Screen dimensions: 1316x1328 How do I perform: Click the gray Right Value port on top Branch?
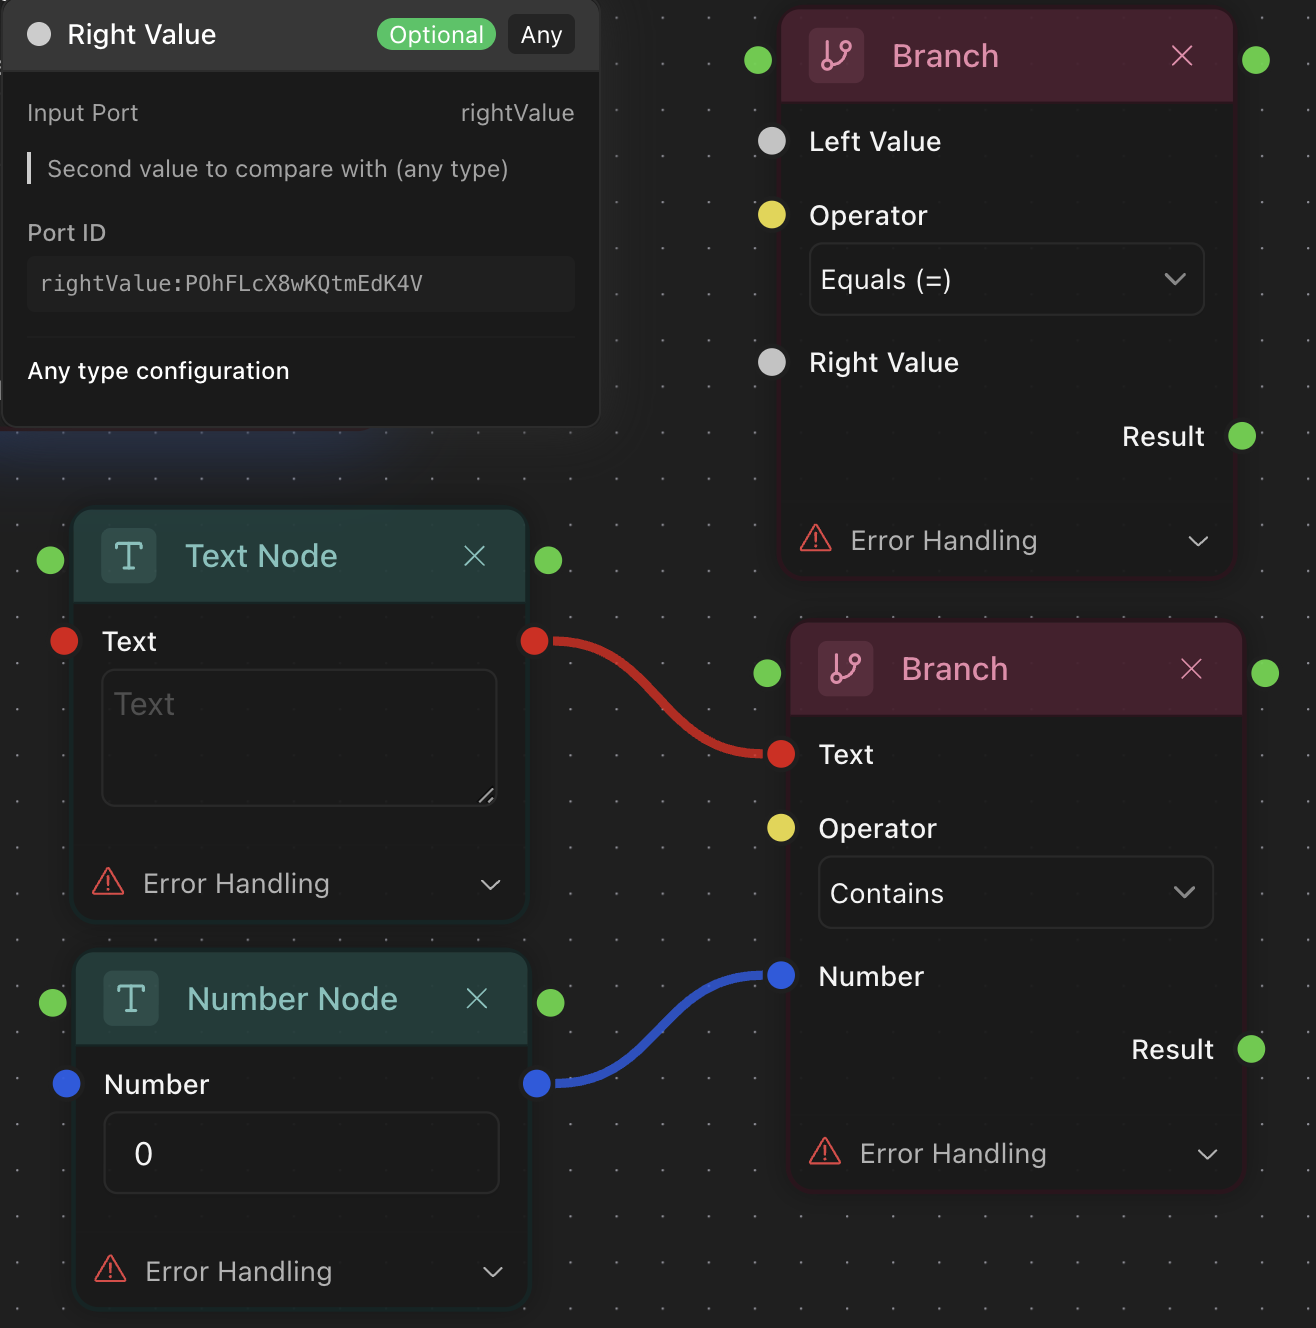click(x=772, y=362)
